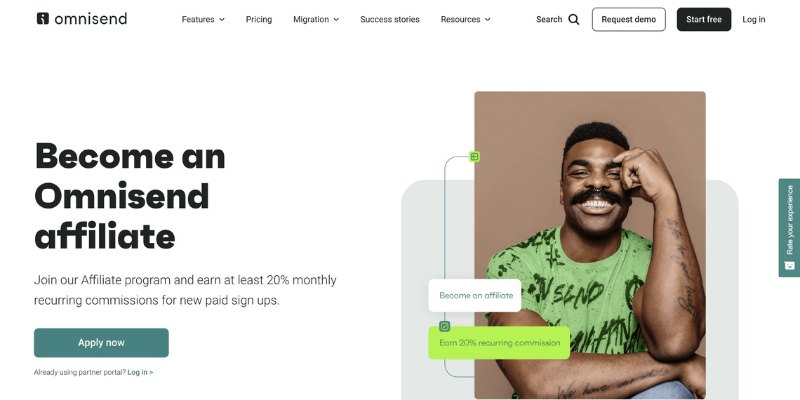
Task: Expand the Resources dropdown chevron
Action: click(487, 19)
